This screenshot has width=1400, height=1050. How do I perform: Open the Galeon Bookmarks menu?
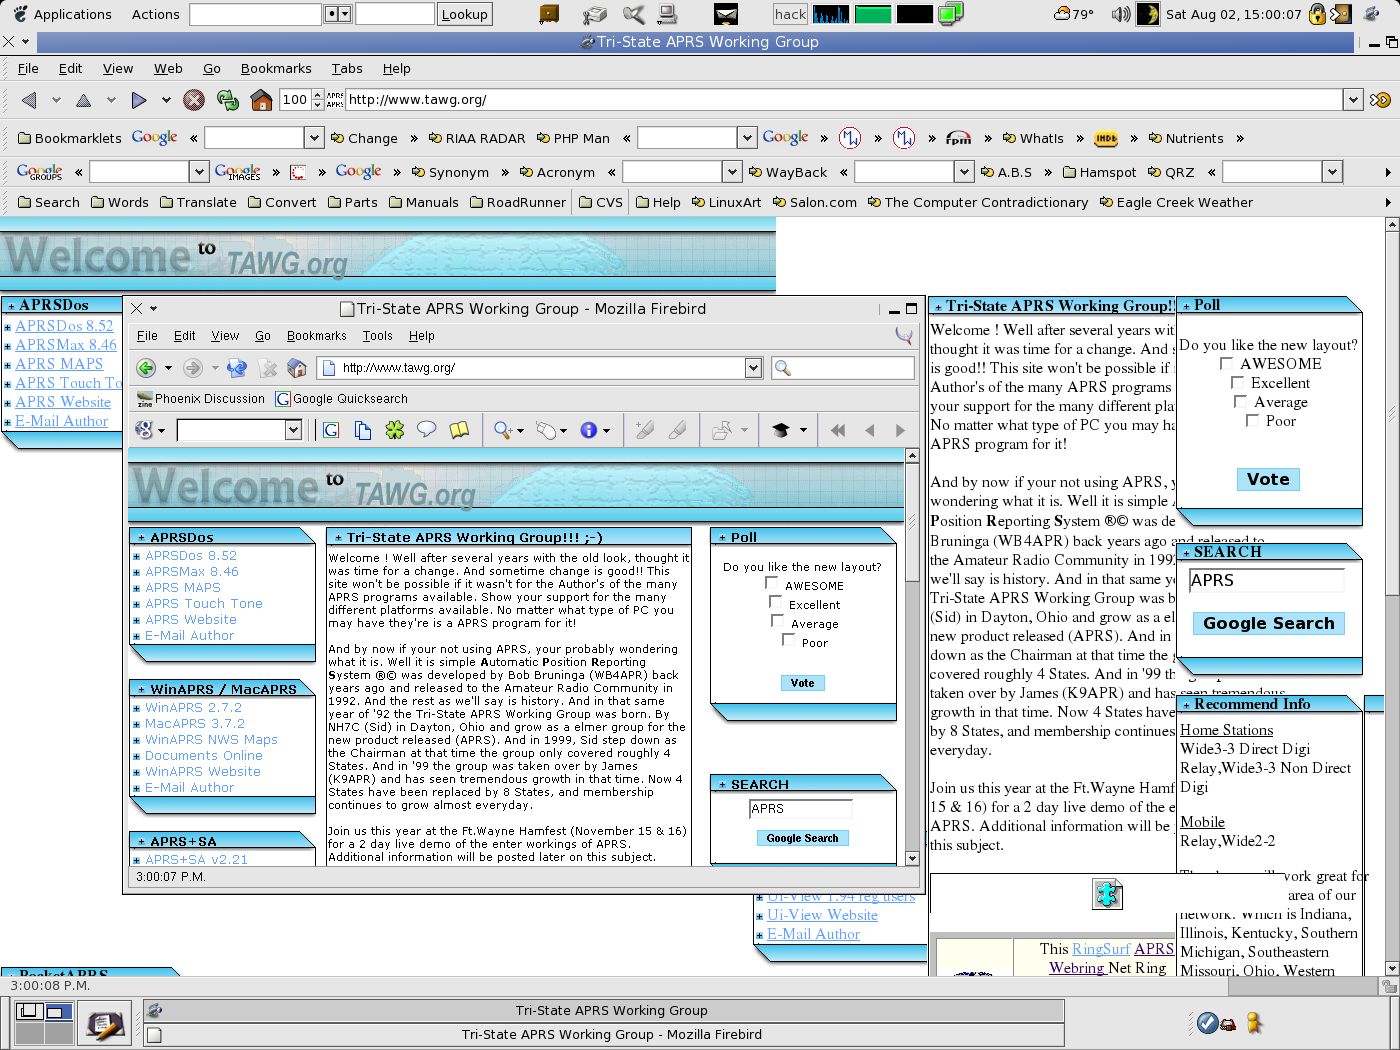pyautogui.click(x=276, y=69)
